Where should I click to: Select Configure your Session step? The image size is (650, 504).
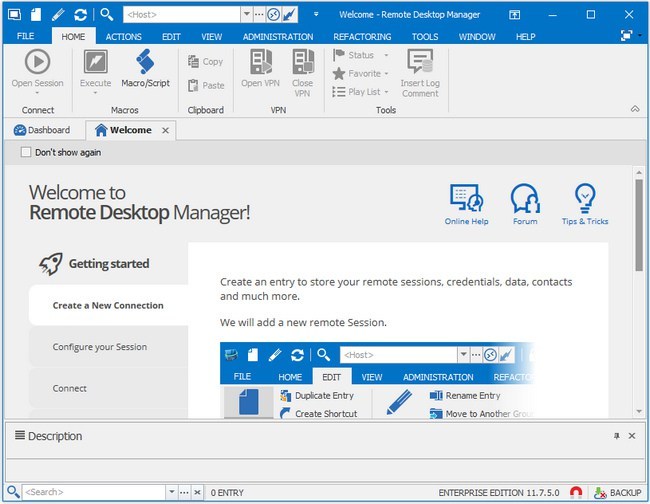coord(108,347)
